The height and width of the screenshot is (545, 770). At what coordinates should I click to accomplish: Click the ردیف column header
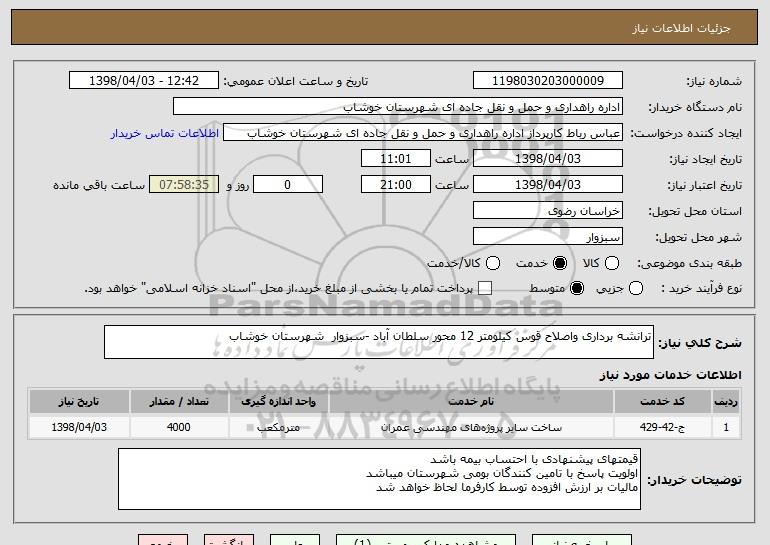726,402
